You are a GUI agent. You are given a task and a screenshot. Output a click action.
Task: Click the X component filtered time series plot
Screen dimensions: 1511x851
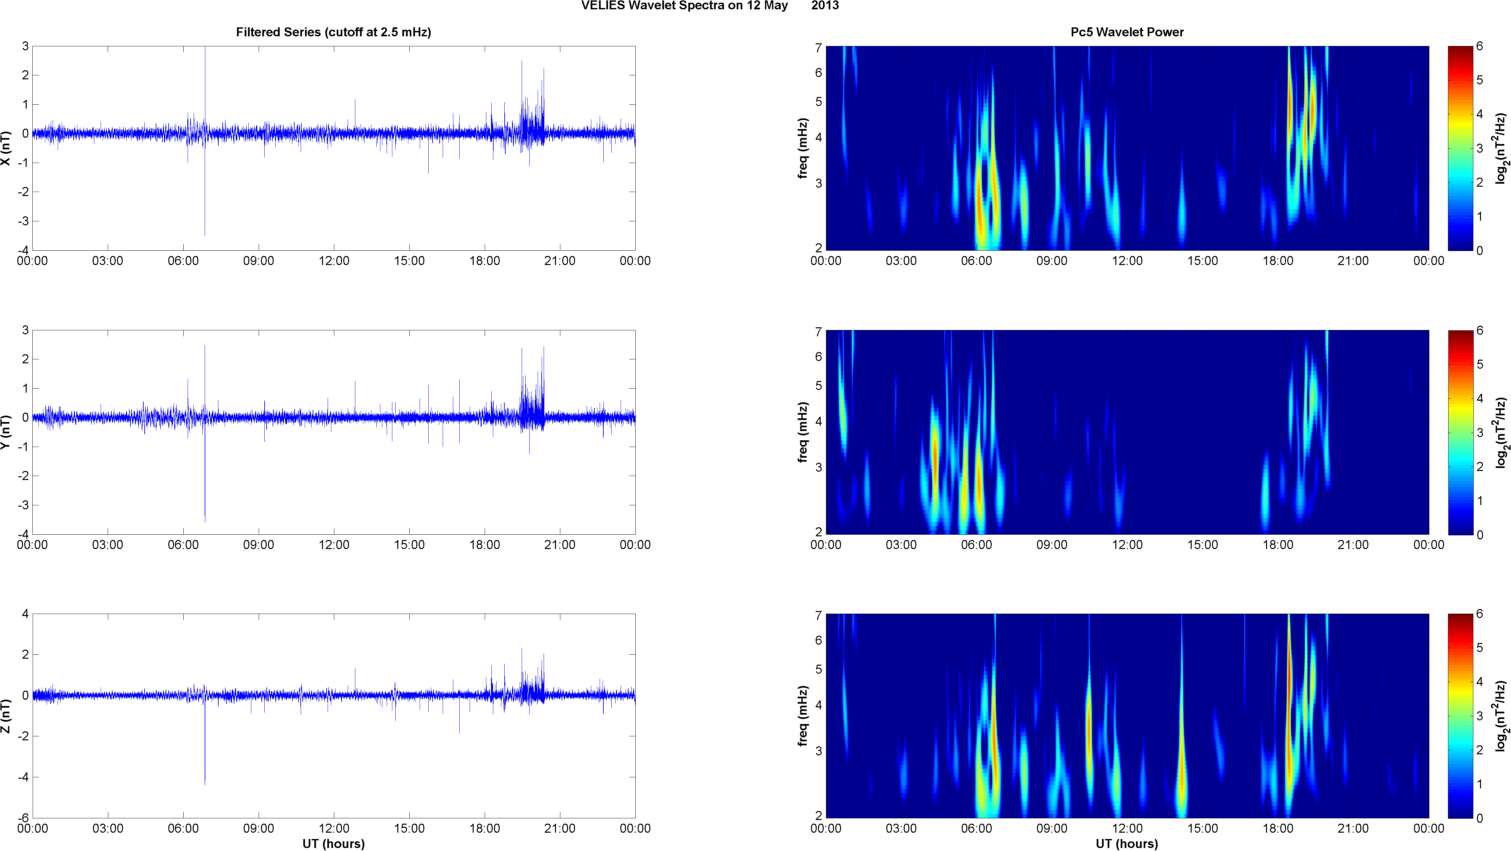tap(334, 148)
